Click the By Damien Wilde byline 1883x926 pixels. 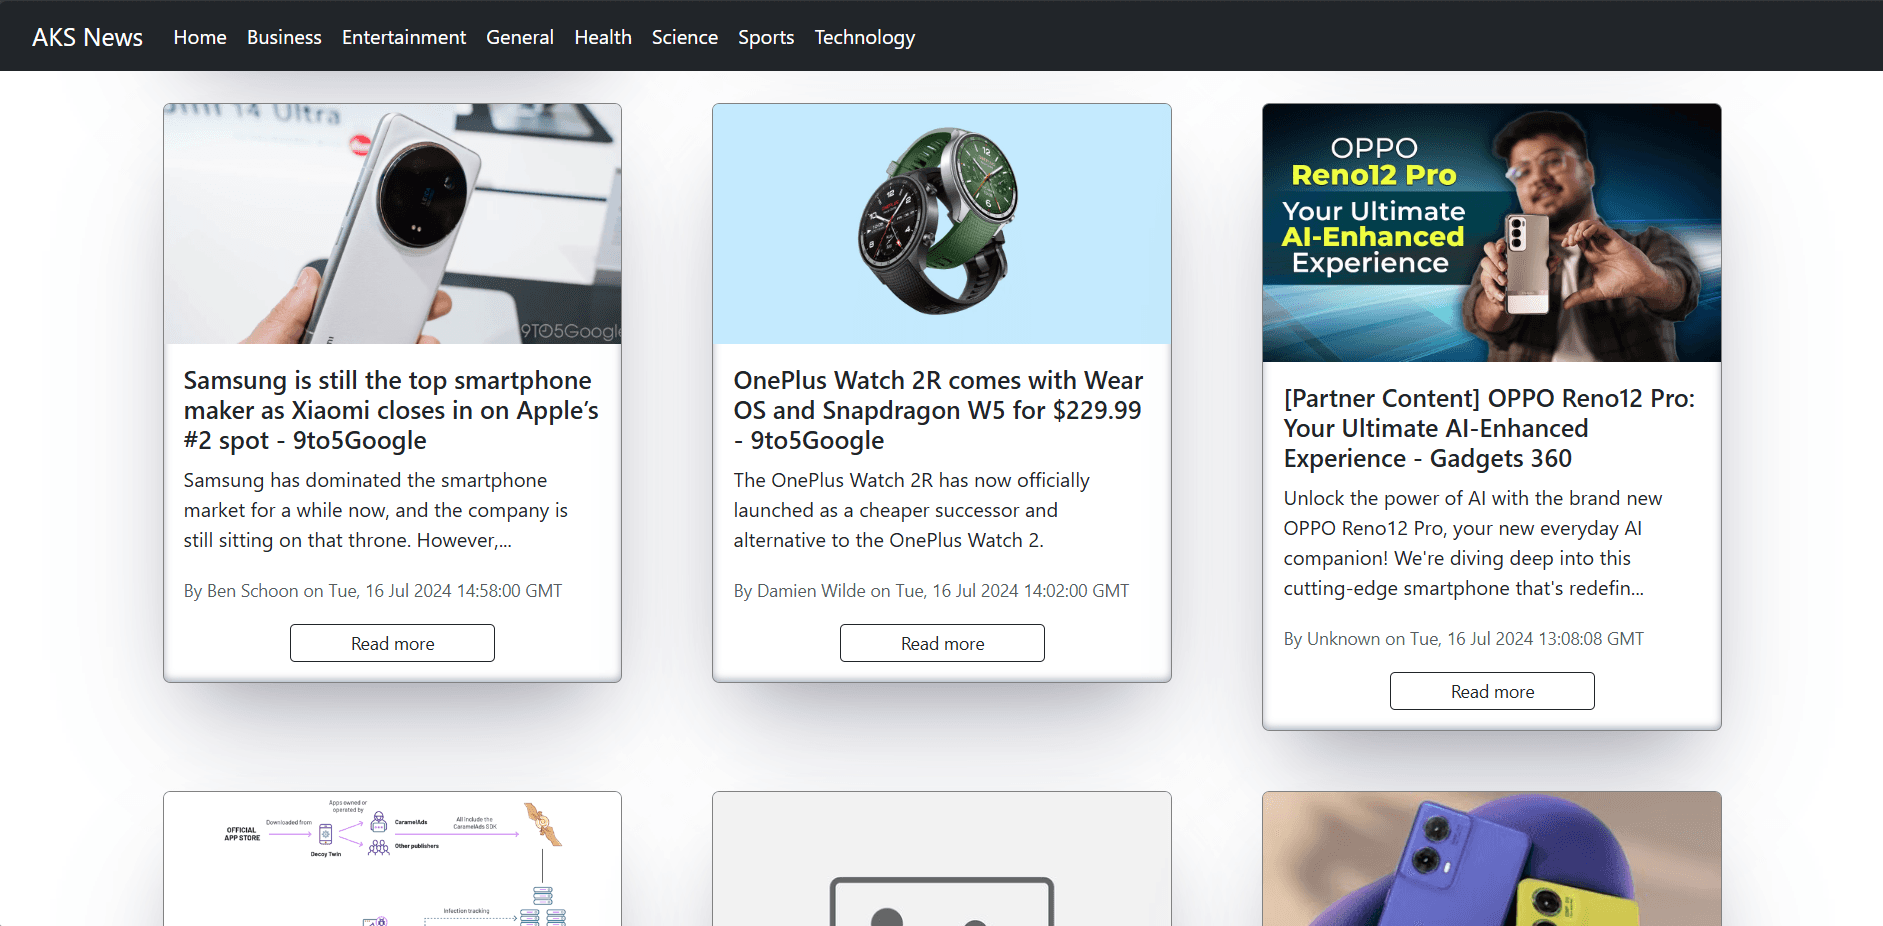coord(931,591)
